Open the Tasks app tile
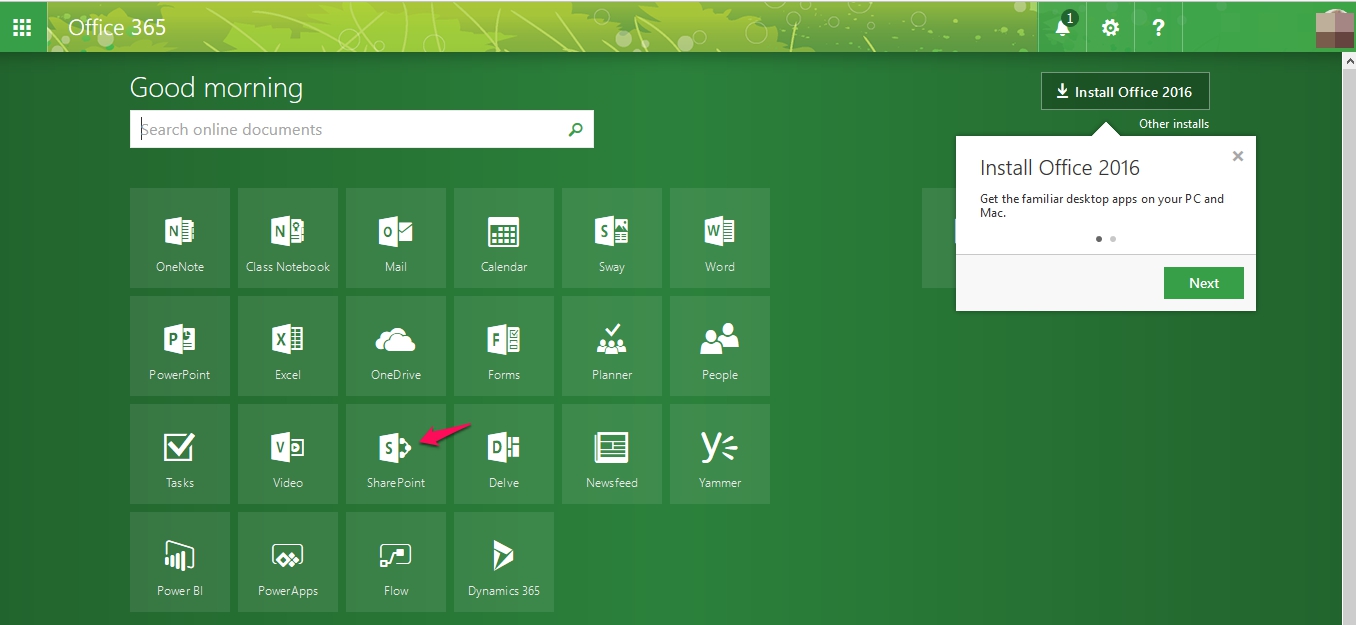 click(180, 454)
